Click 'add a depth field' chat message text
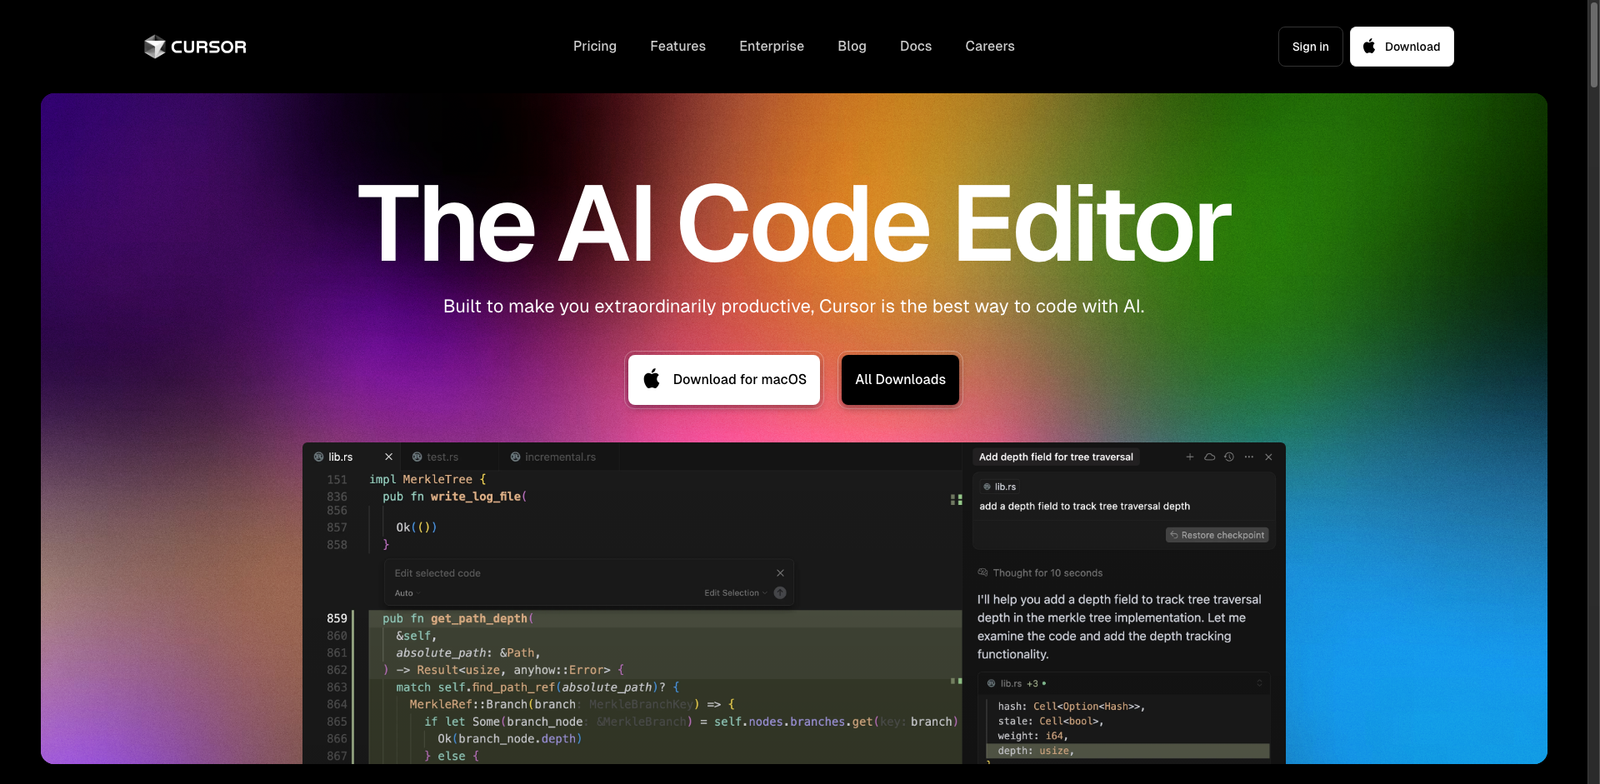Screen dimensions: 1600x784 point(1085,506)
